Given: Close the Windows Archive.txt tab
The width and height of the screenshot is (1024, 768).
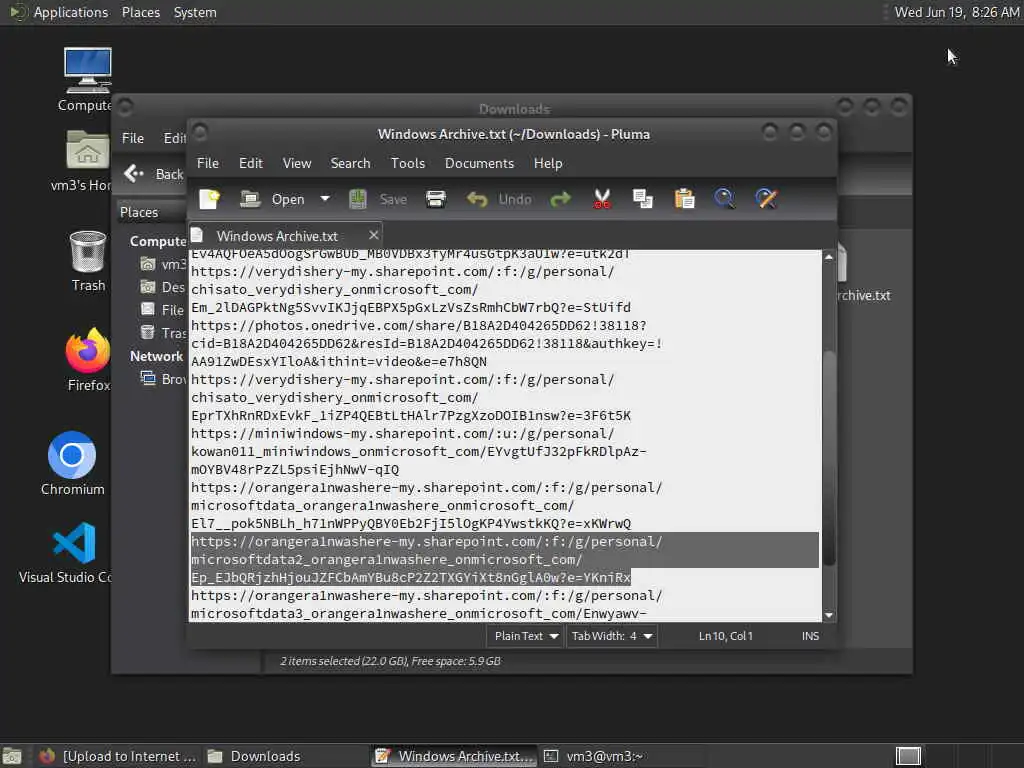Looking at the screenshot, I should tap(374, 235).
